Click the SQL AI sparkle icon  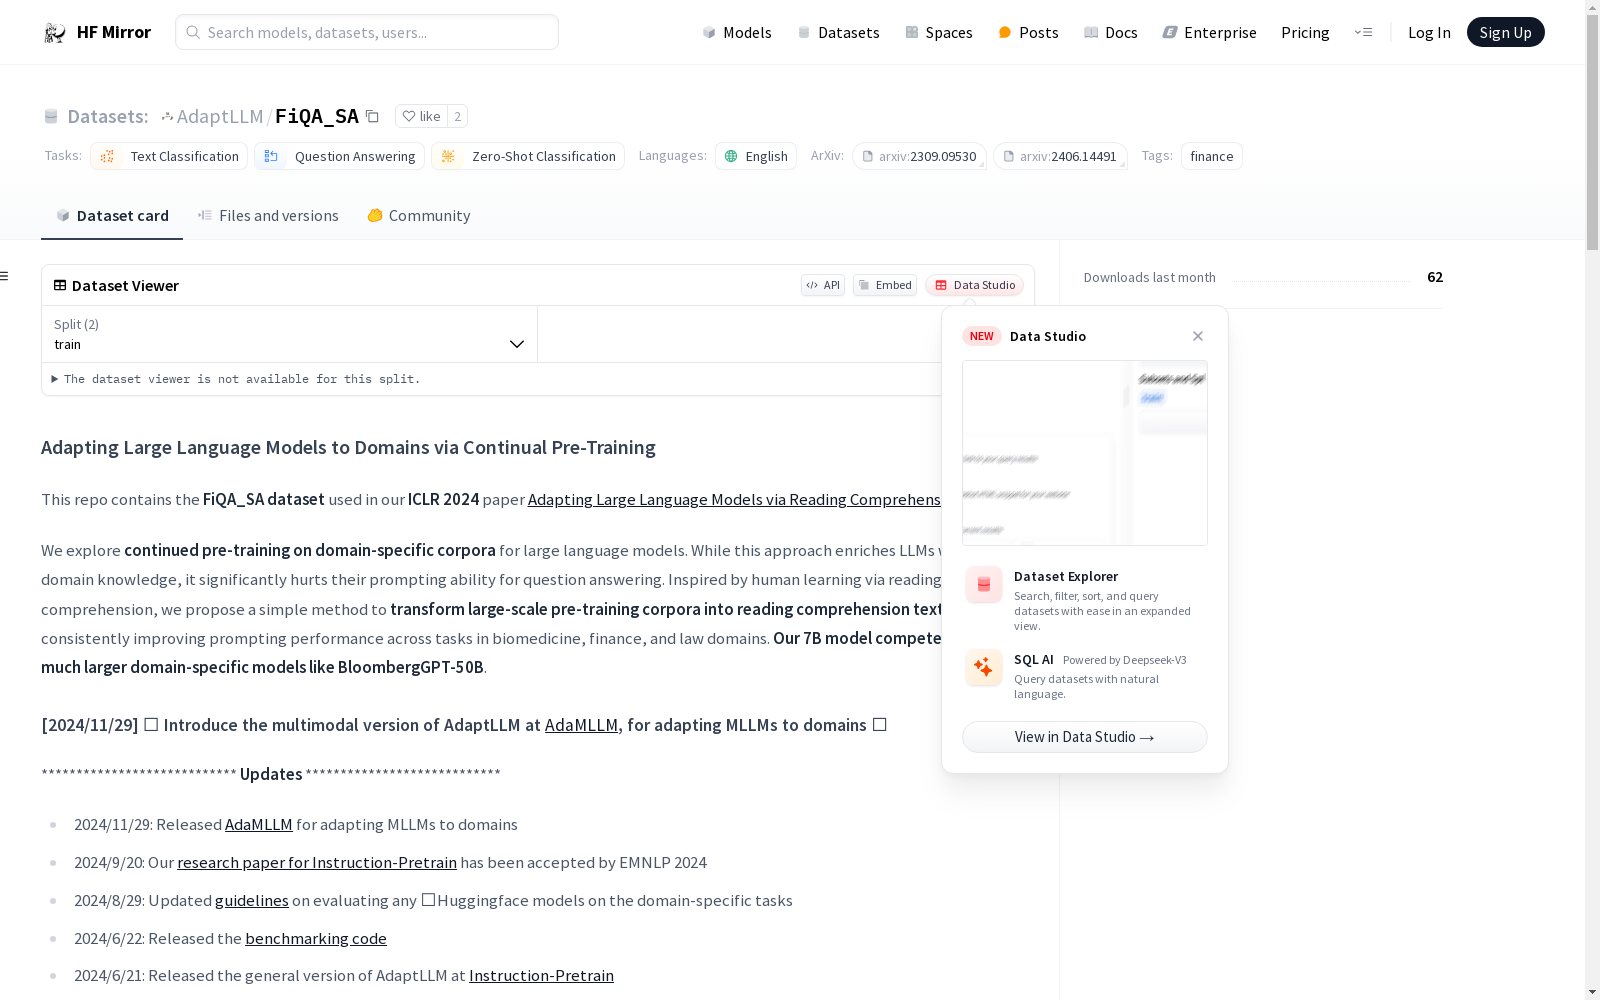(984, 667)
